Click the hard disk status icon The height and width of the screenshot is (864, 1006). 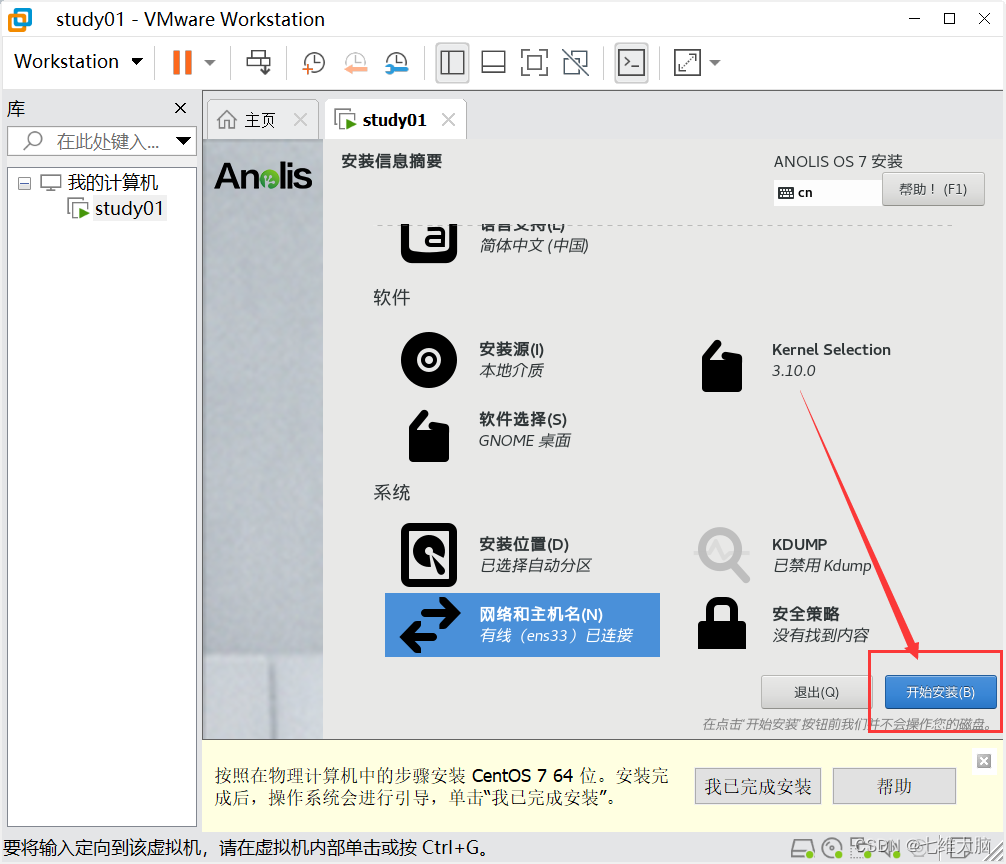click(803, 848)
